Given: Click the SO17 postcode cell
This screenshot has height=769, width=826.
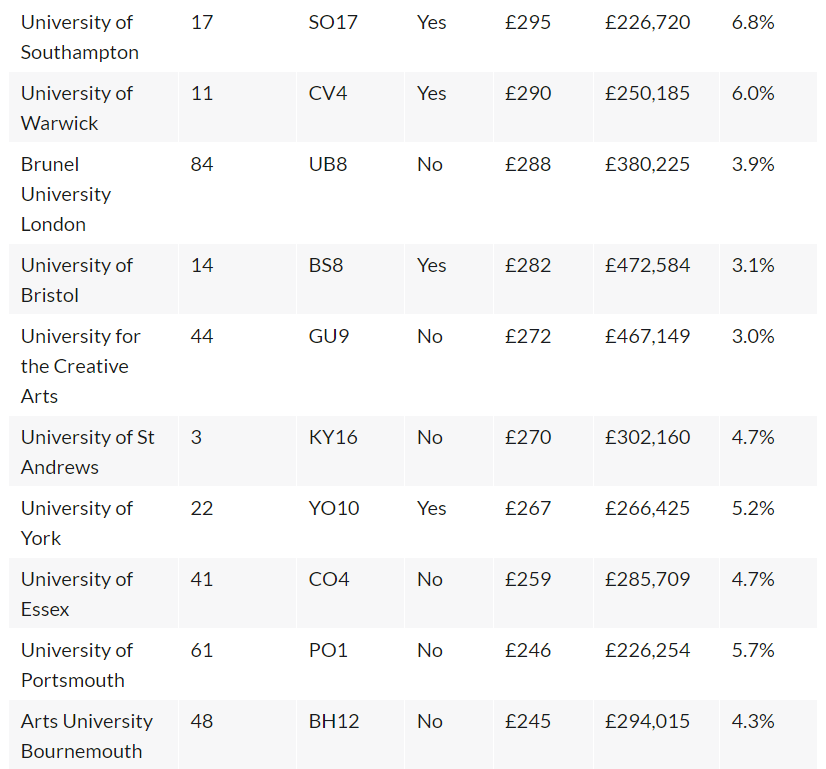Looking at the screenshot, I should point(350,37).
